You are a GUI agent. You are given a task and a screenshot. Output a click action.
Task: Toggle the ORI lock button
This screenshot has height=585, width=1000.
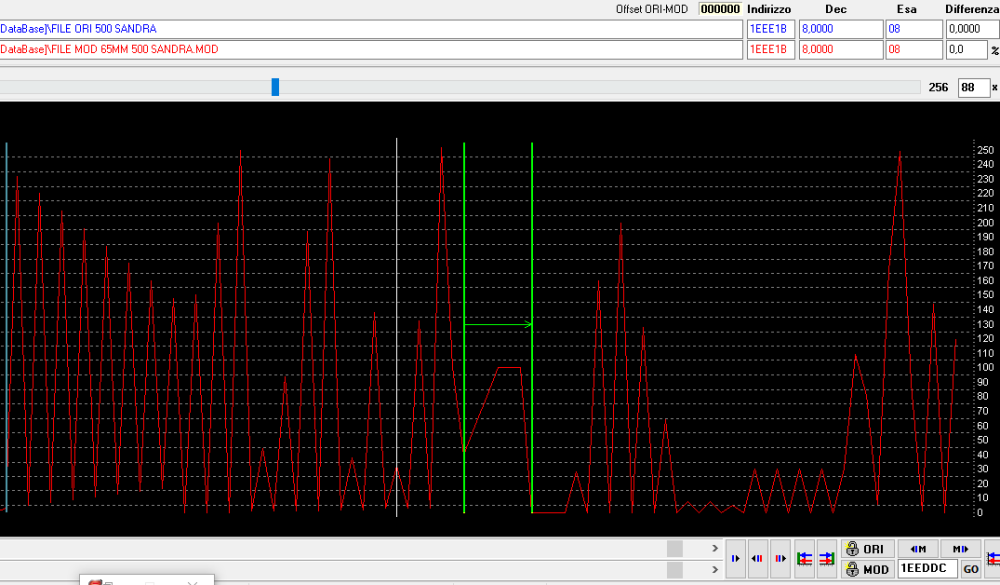pyautogui.click(x=866, y=549)
